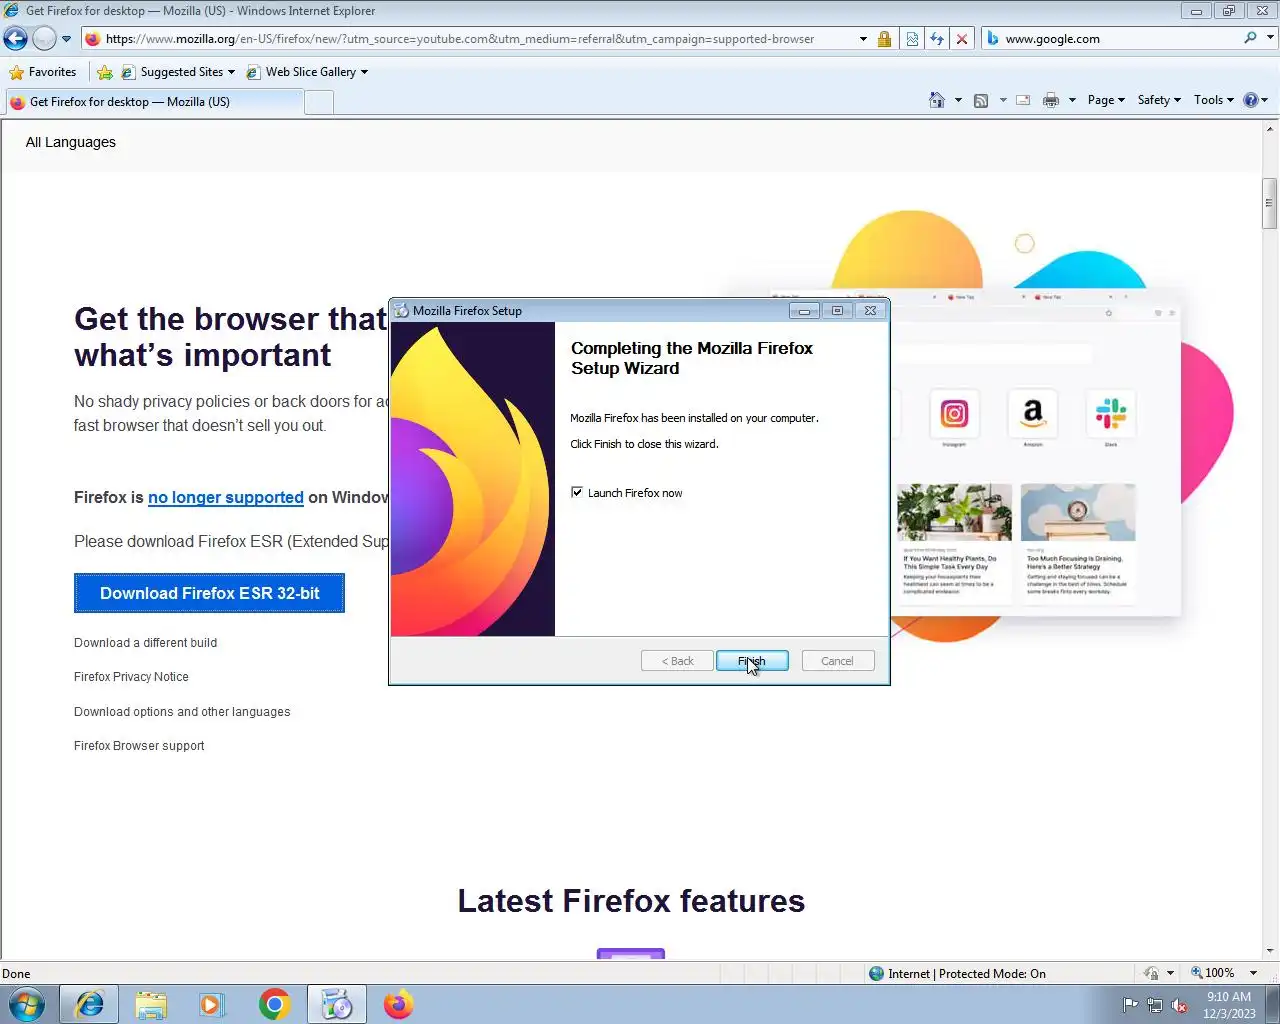This screenshot has width=1280, height=1024.
Task: Click the Amazon tile in browser preview
Action: pos(1033,414)
